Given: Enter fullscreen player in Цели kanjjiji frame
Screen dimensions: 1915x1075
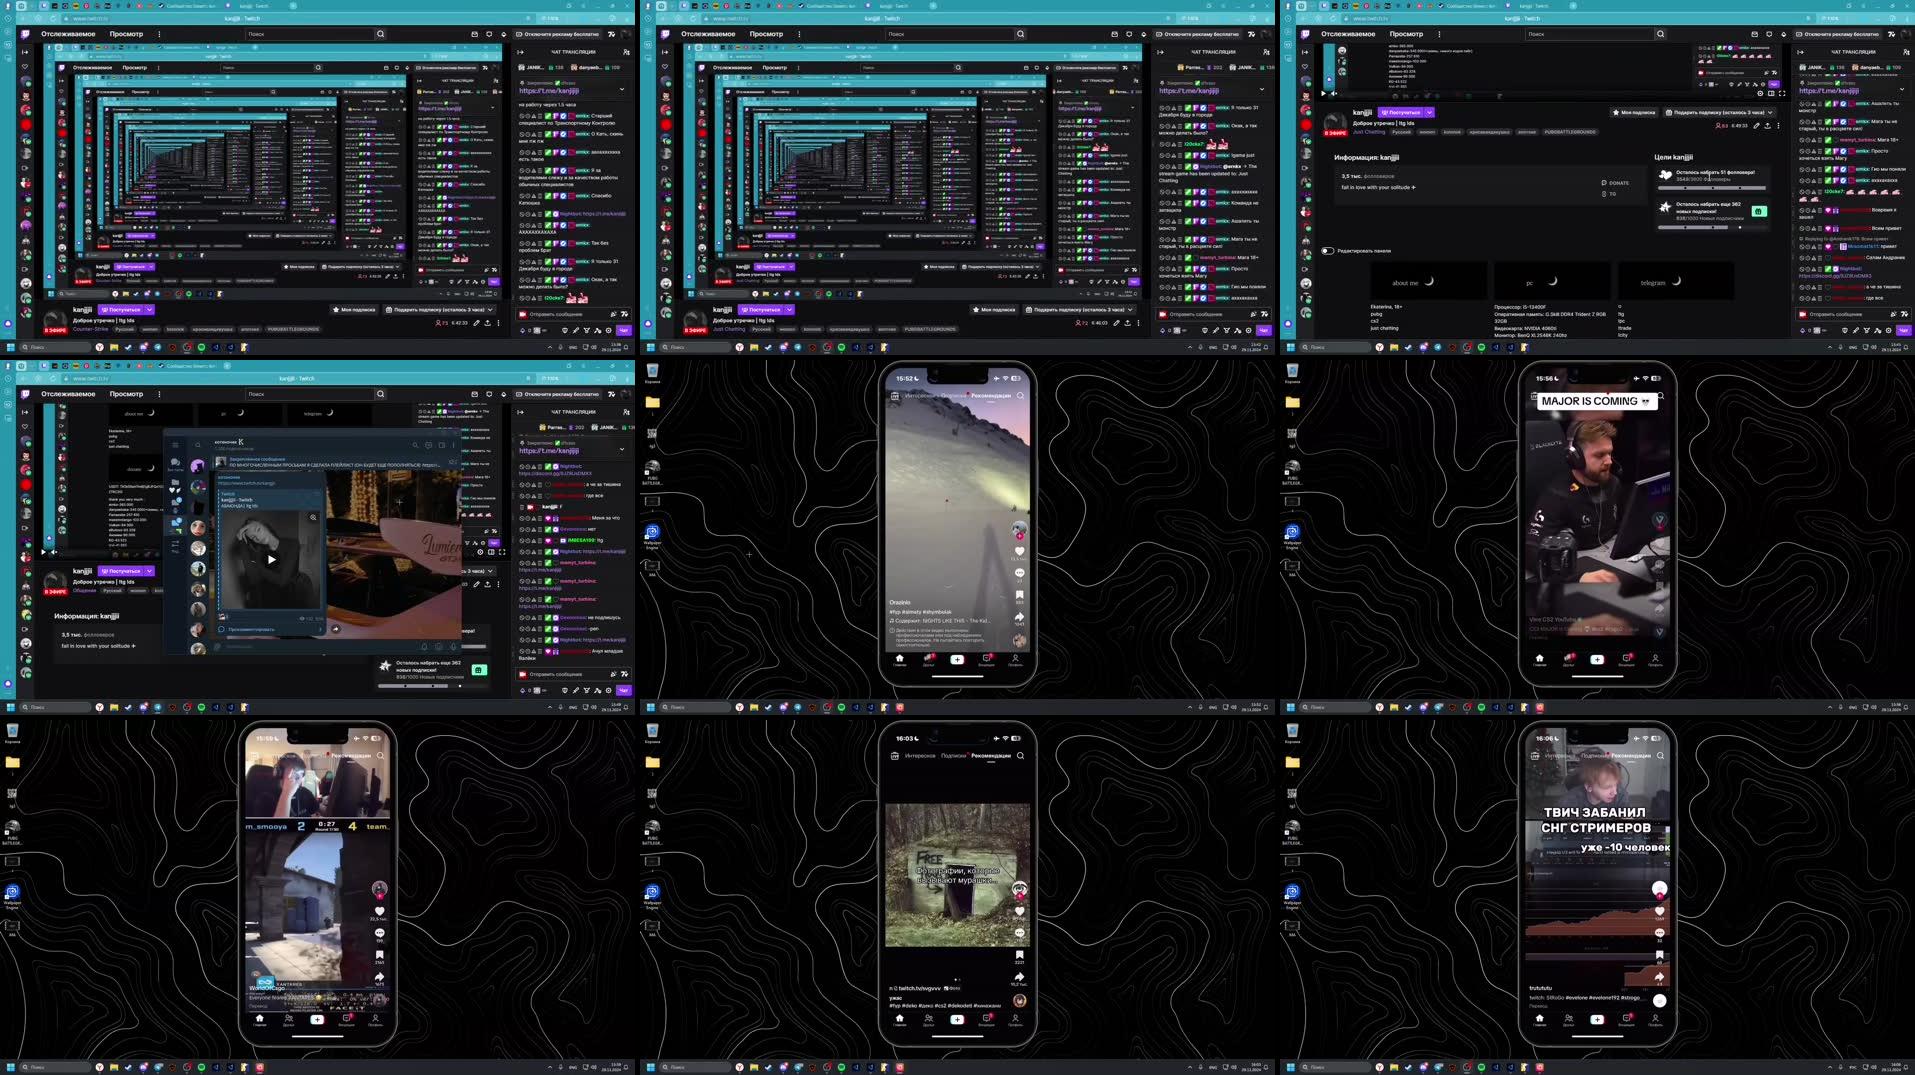Looking at the screenshot, I should [1782, 94].
